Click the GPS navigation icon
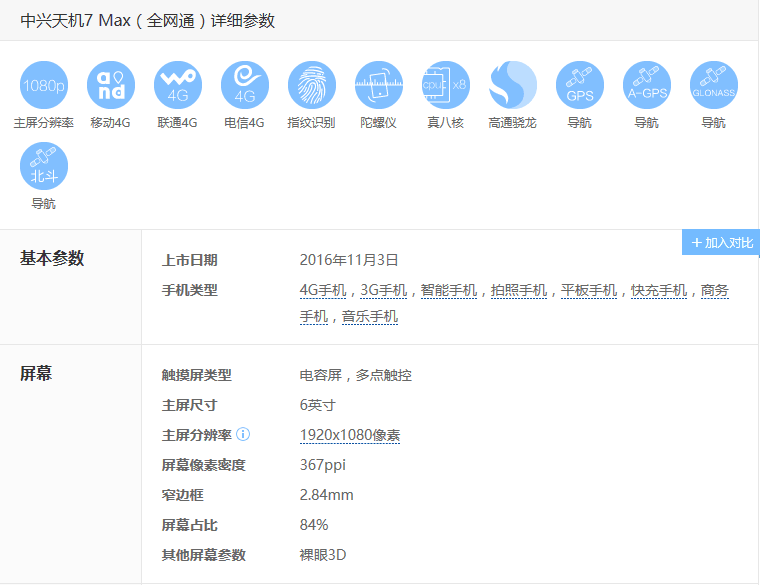This screenshot has width=760, height=585. [580, 85]
